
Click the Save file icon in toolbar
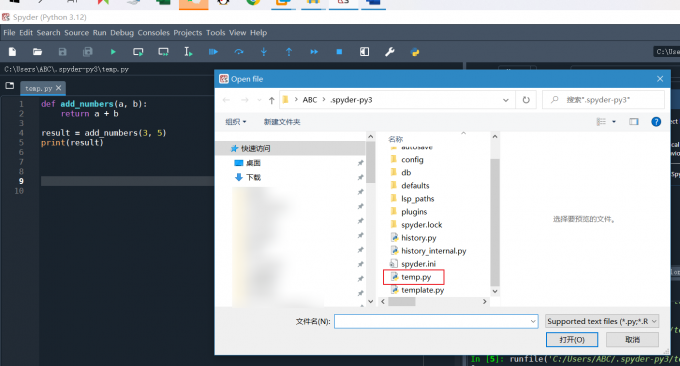coord(62,52)
